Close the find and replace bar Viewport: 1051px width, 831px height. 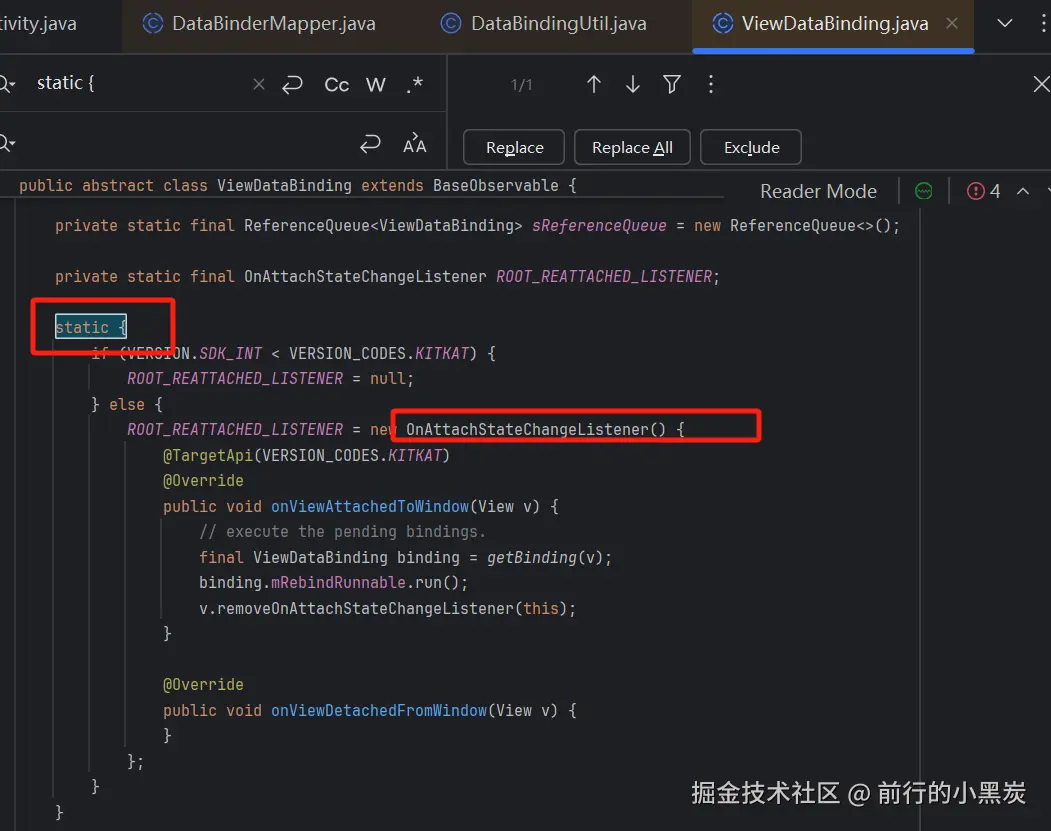(x=1041, y=84)
